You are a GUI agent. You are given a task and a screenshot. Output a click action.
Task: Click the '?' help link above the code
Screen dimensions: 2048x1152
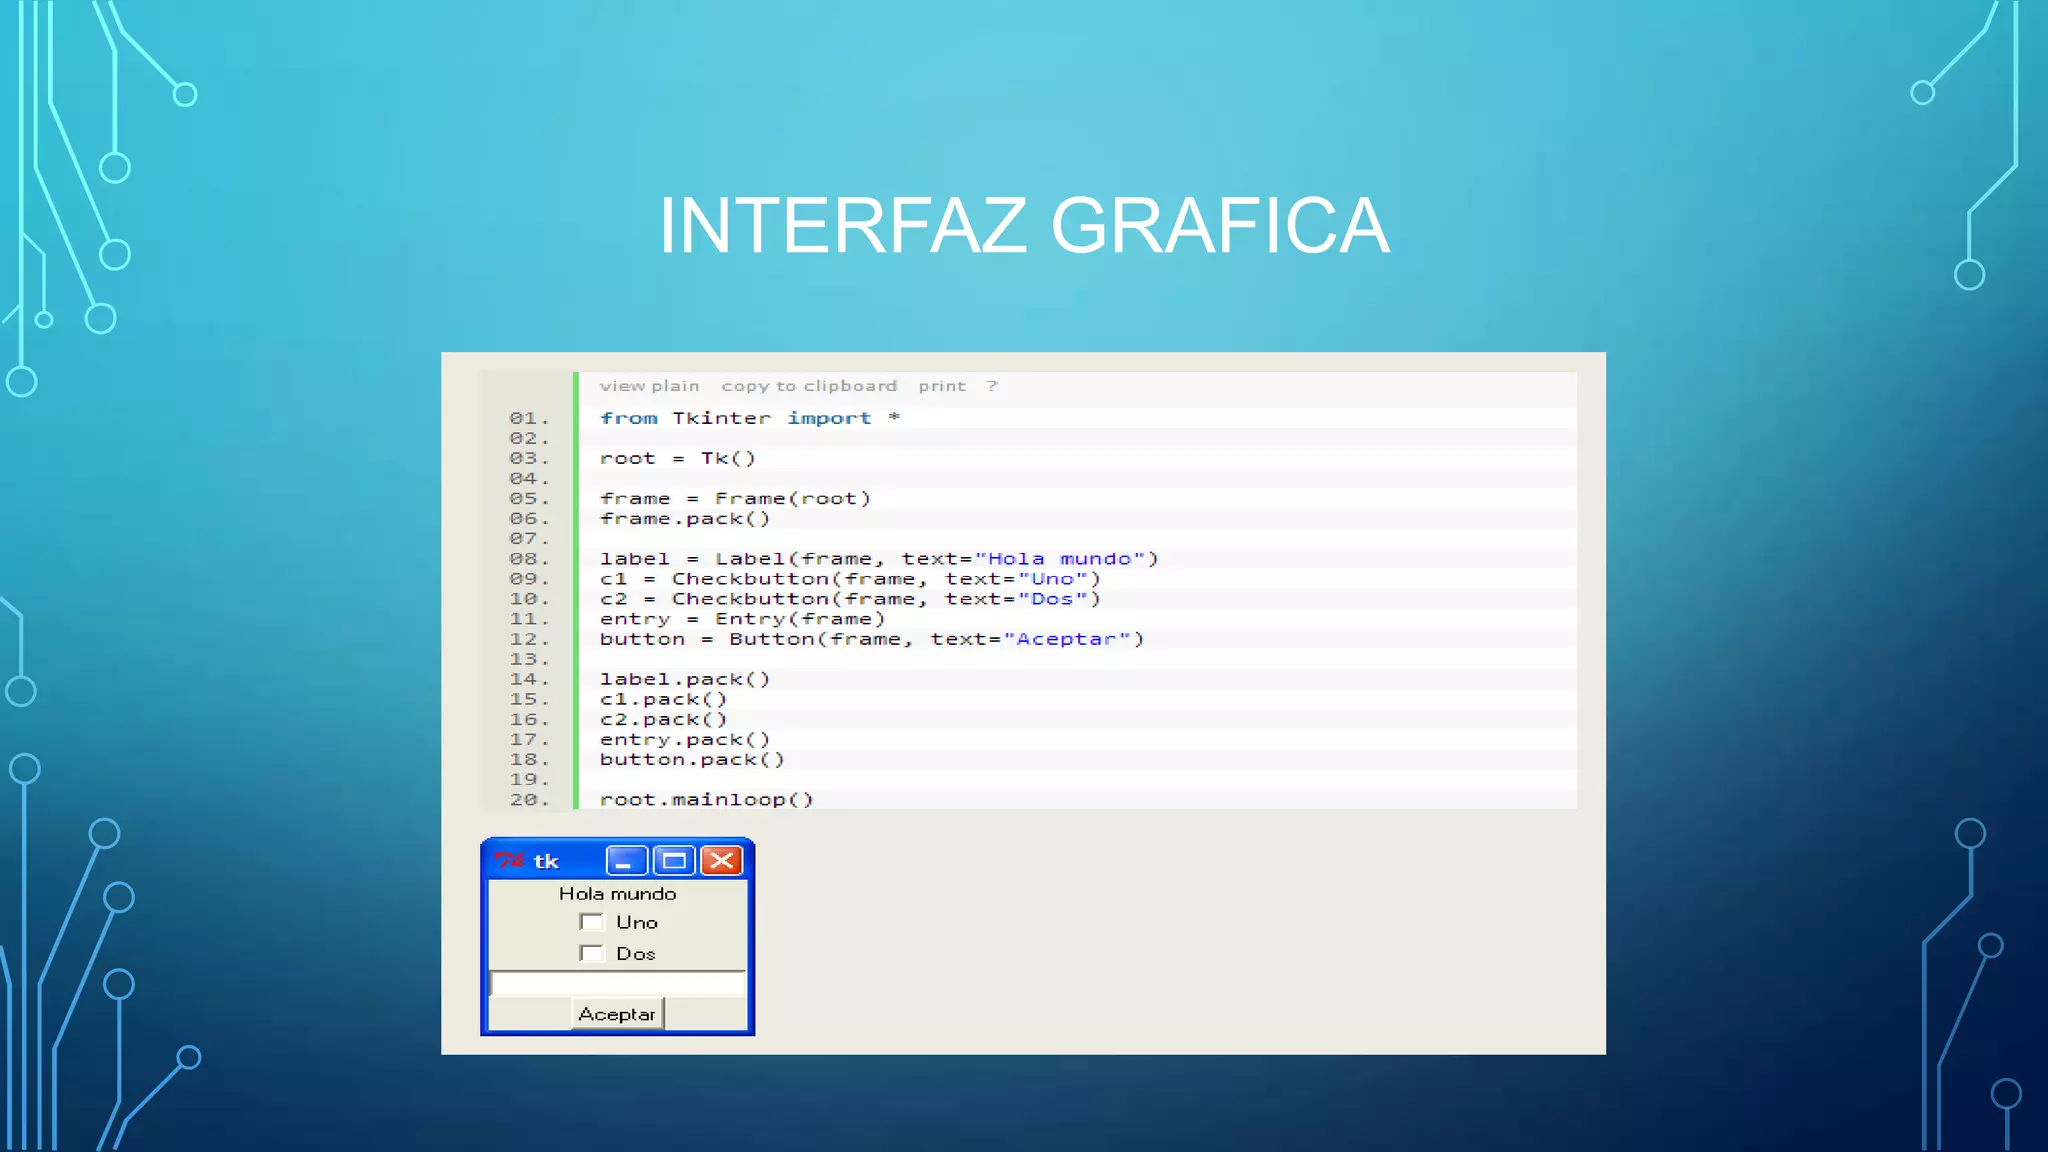pos(992,386)
